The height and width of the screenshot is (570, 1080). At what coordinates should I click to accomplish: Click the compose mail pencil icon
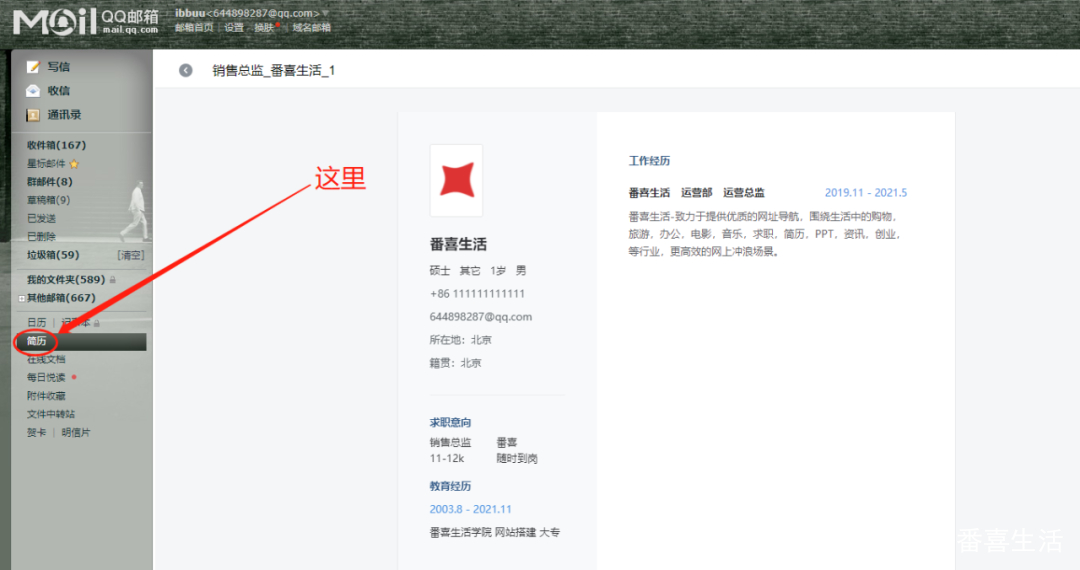pyautogui.click(x=33, y=67)
